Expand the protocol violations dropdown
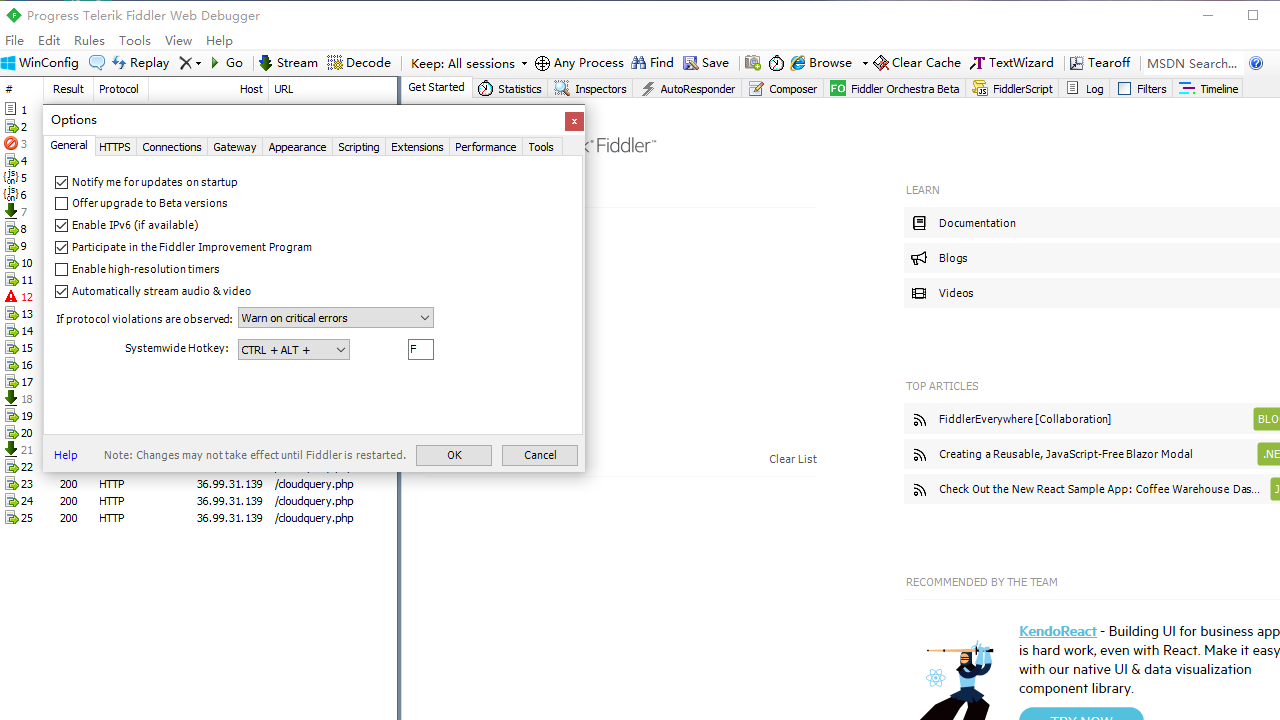 point(336,318)
